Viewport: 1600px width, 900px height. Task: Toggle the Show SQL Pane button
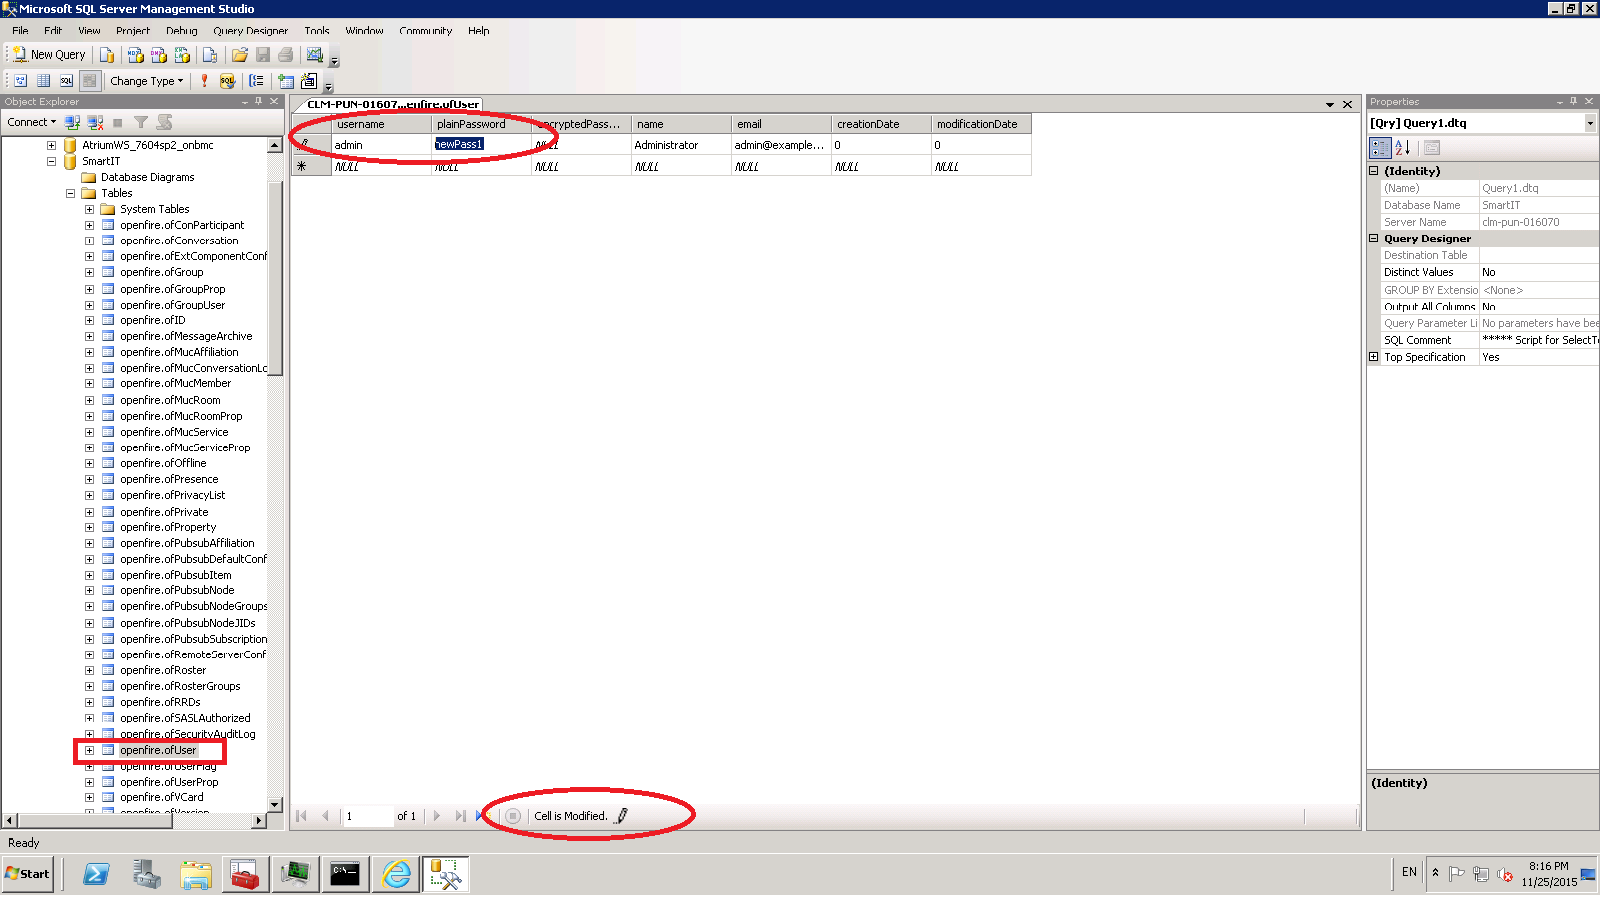point(66,81)
